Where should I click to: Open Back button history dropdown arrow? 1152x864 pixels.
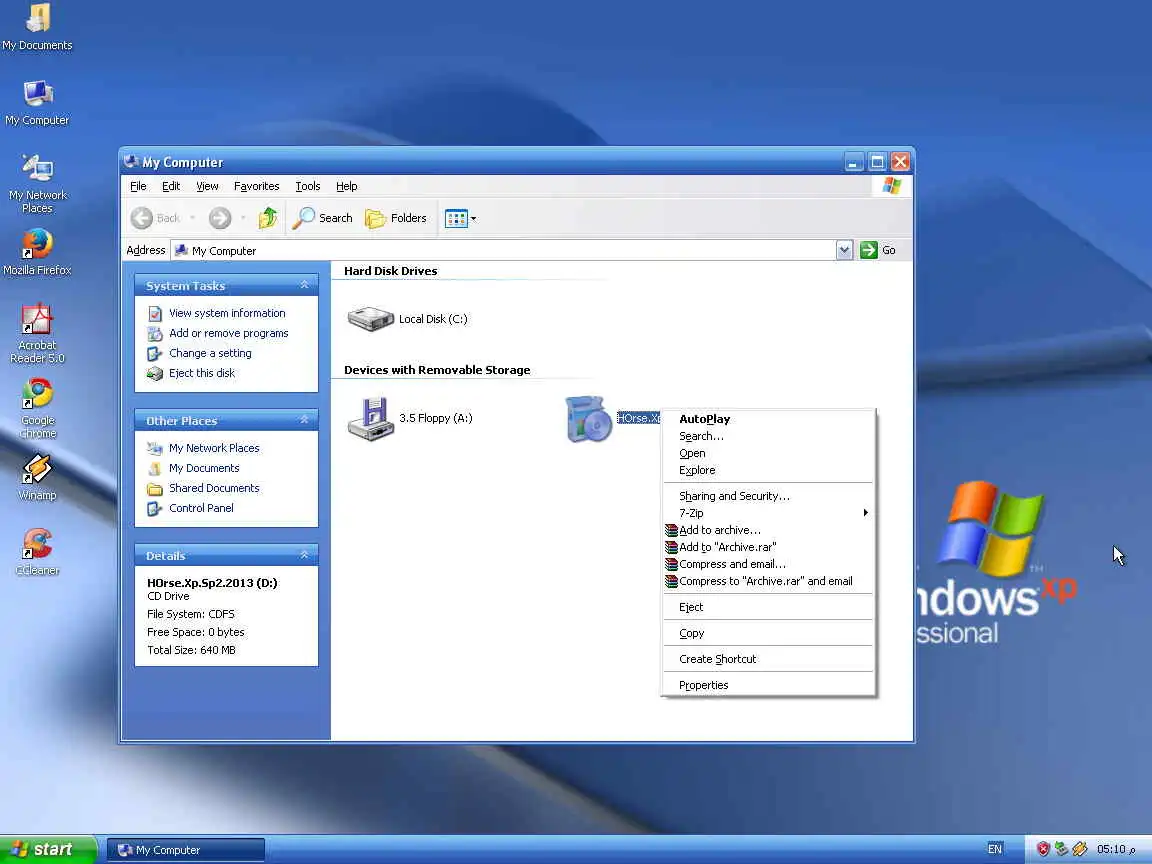192,218
